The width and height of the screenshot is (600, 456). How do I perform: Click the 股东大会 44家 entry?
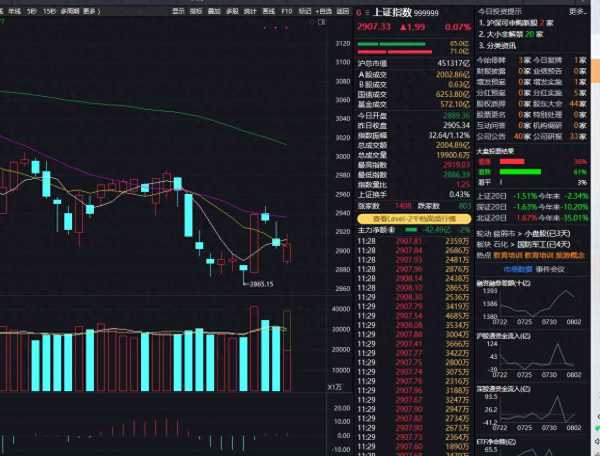559,104
